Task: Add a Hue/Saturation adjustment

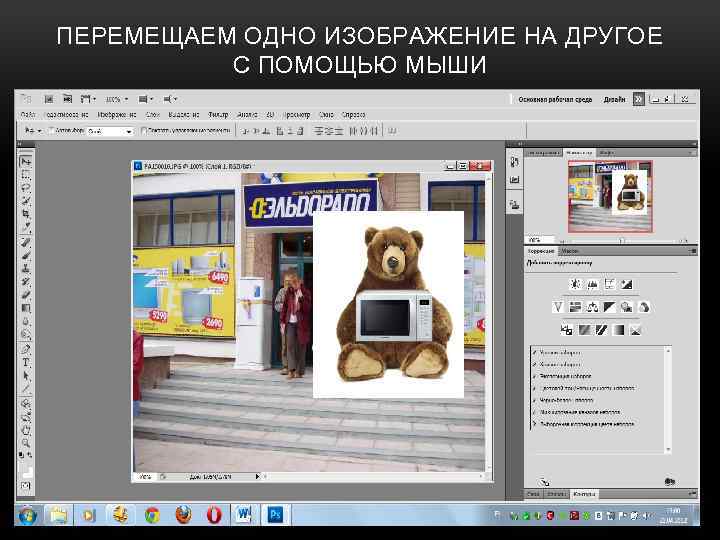Action: point(575,307)
